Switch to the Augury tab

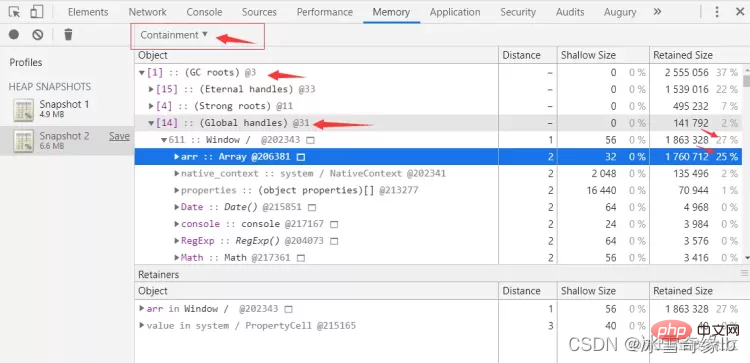pos(620,12)
